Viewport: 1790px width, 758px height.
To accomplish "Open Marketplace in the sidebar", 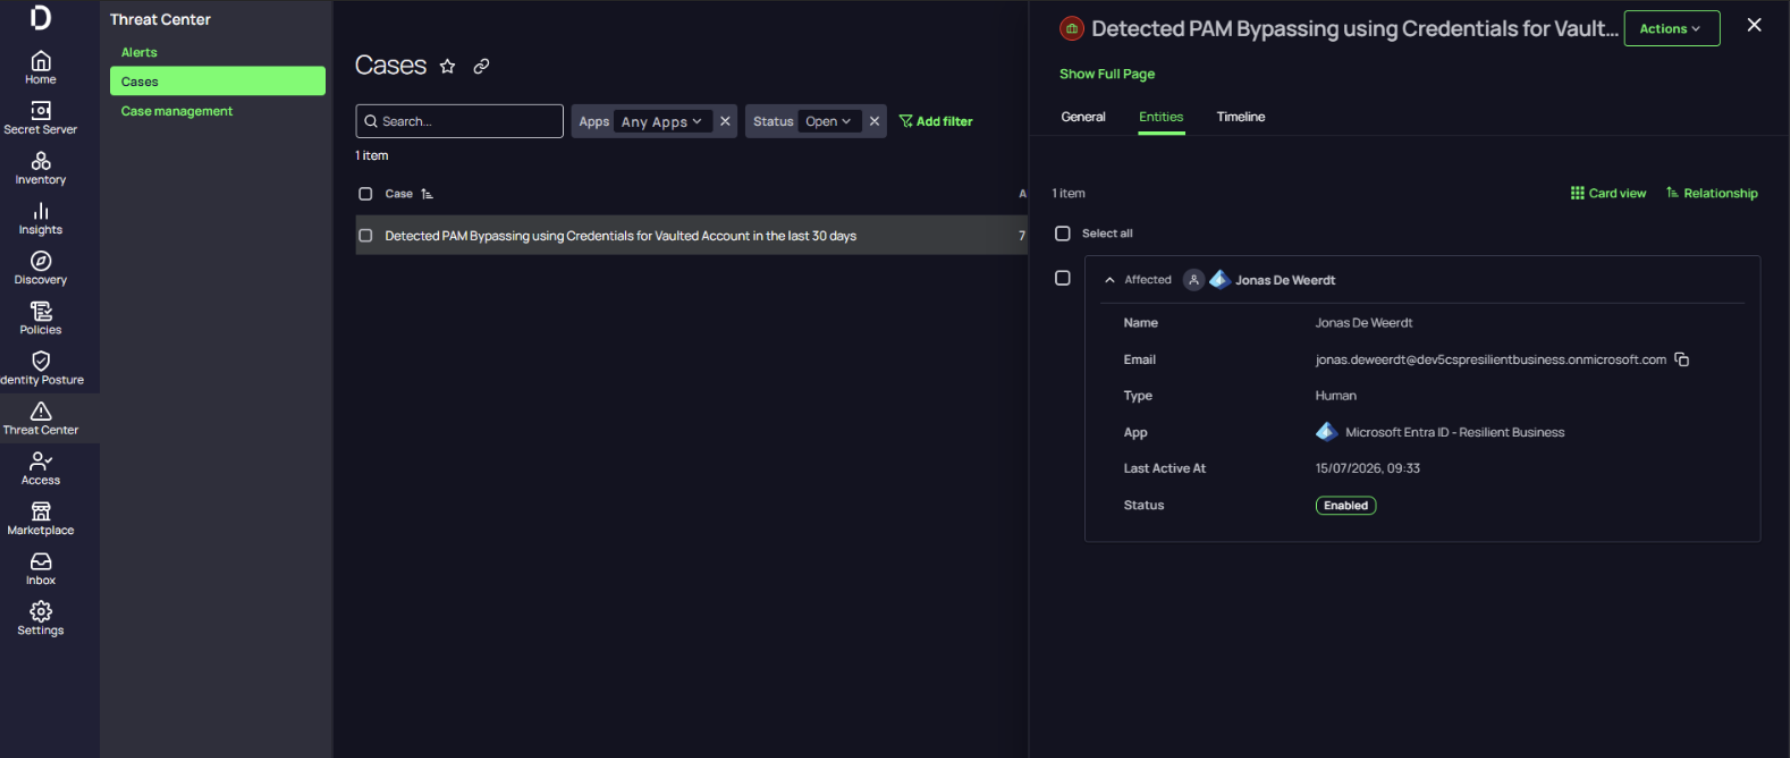I will click(x=40, y=518).
